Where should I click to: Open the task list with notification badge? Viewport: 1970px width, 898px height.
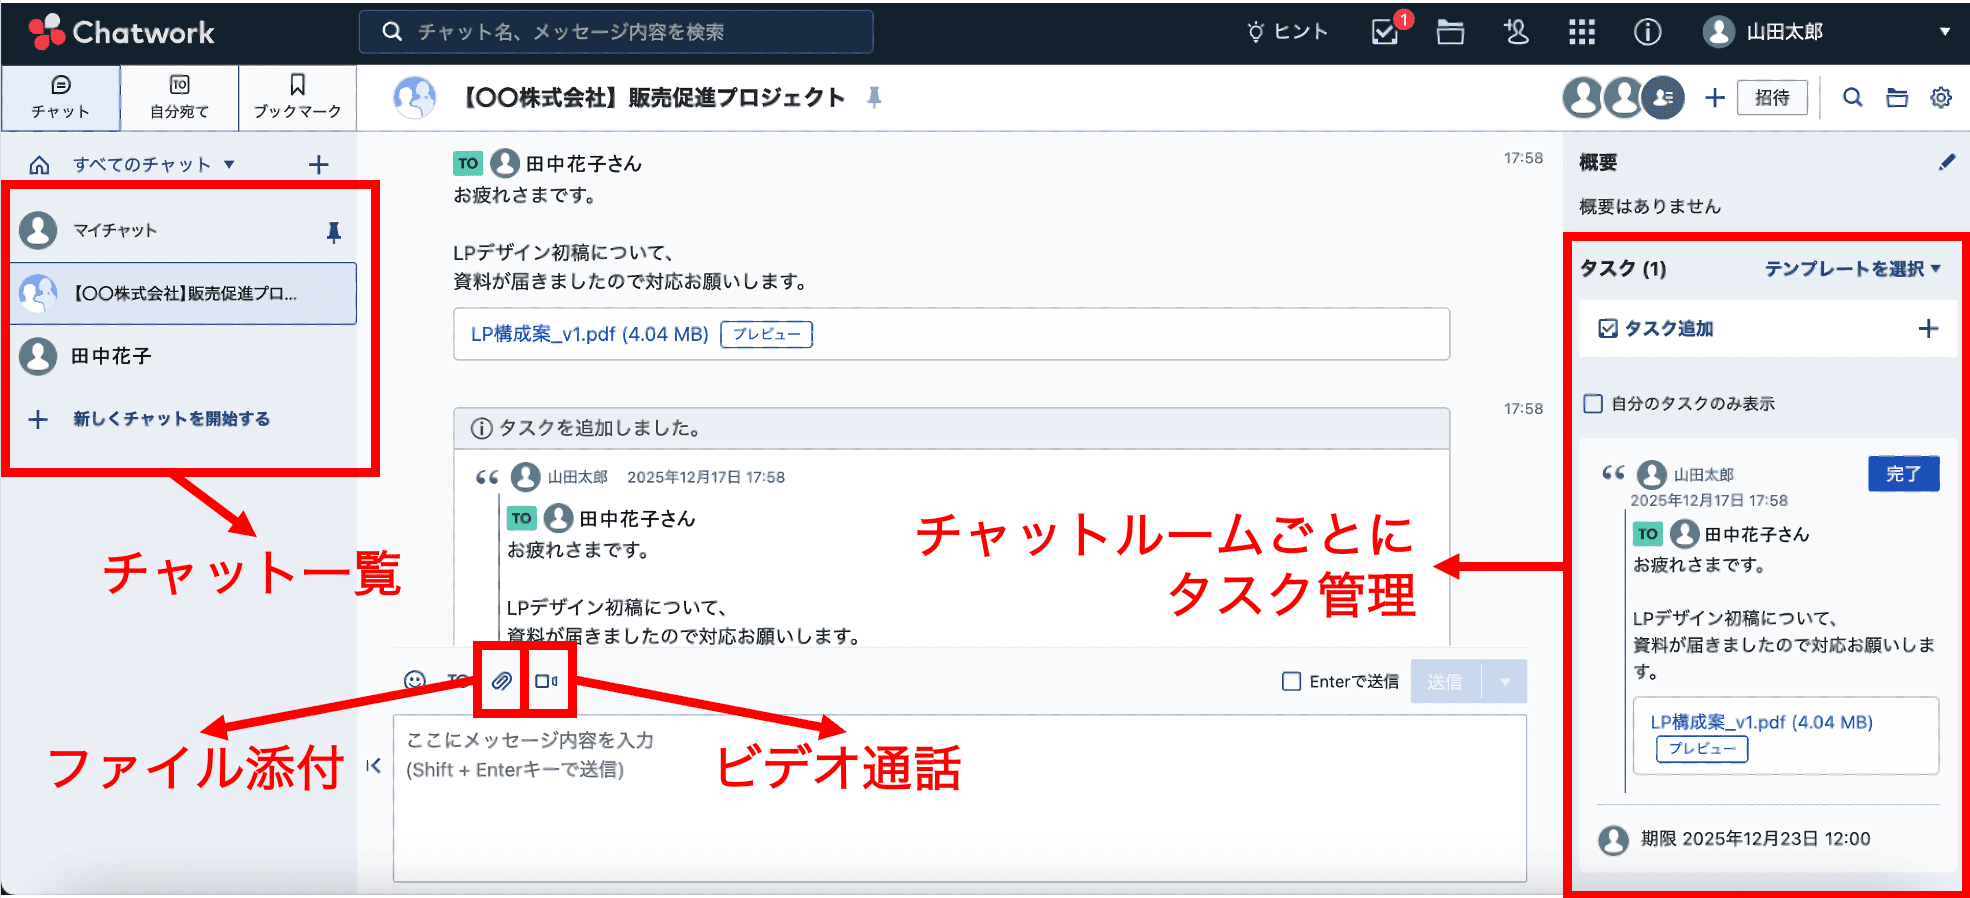[1386, 32]
